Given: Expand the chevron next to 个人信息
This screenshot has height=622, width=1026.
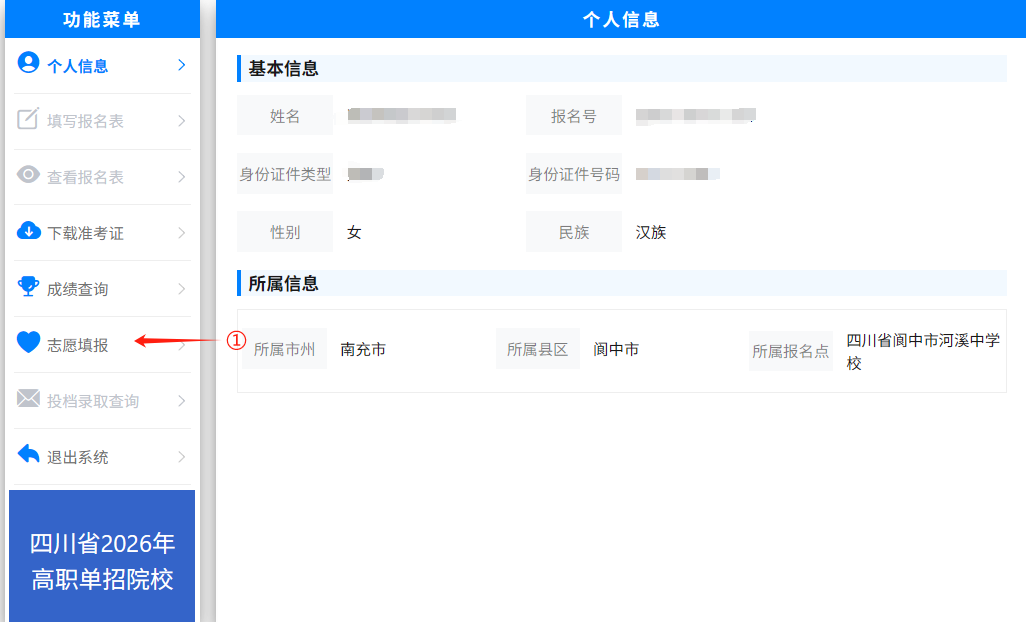Looking at the screenshot, I should click(x=182, y=63).
